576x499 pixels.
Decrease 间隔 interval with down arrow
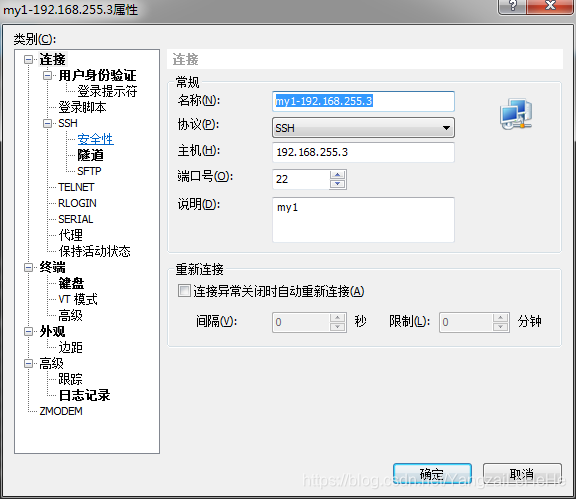point(338,327)
